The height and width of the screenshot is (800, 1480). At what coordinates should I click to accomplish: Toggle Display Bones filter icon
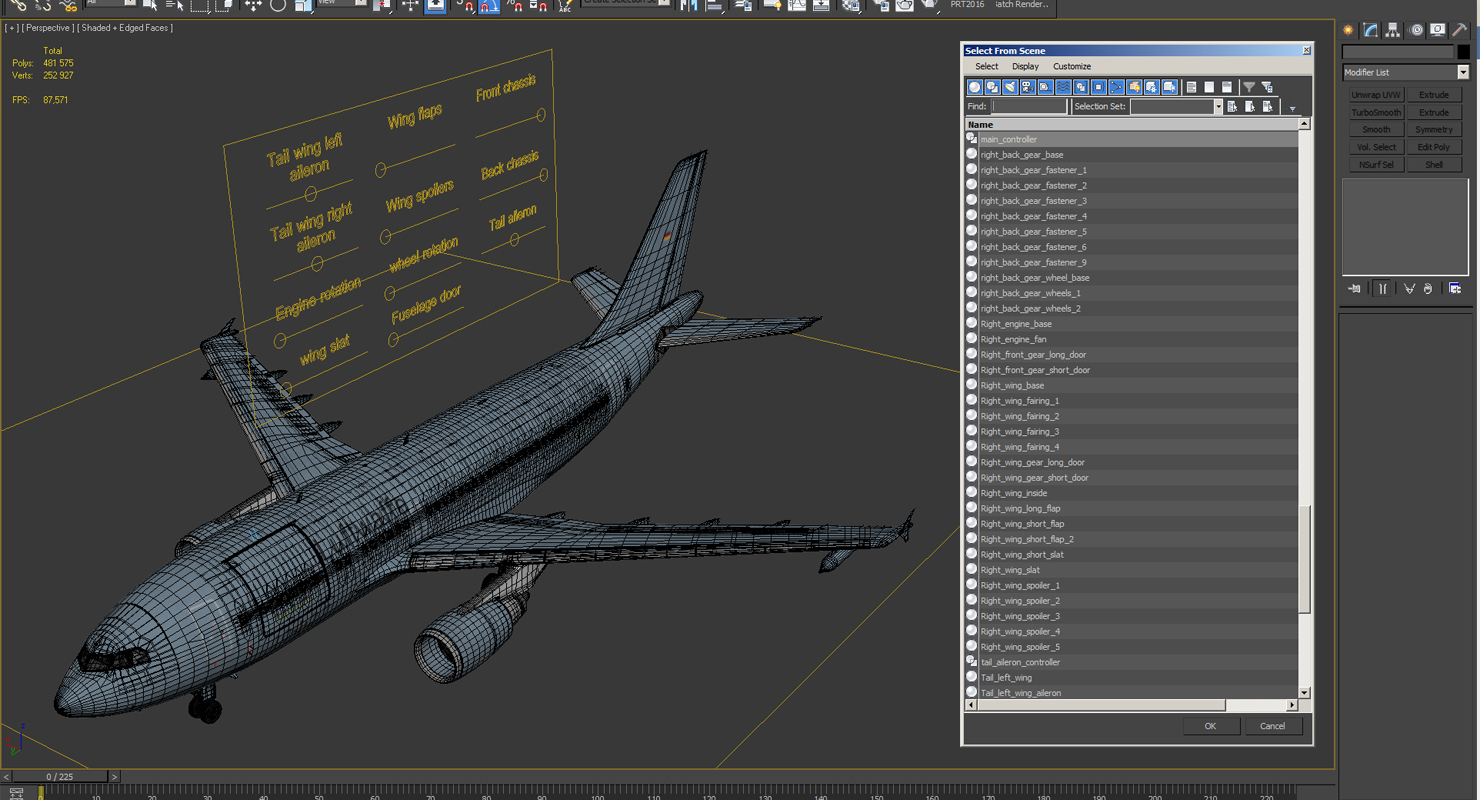click(x=1117, y=87)
